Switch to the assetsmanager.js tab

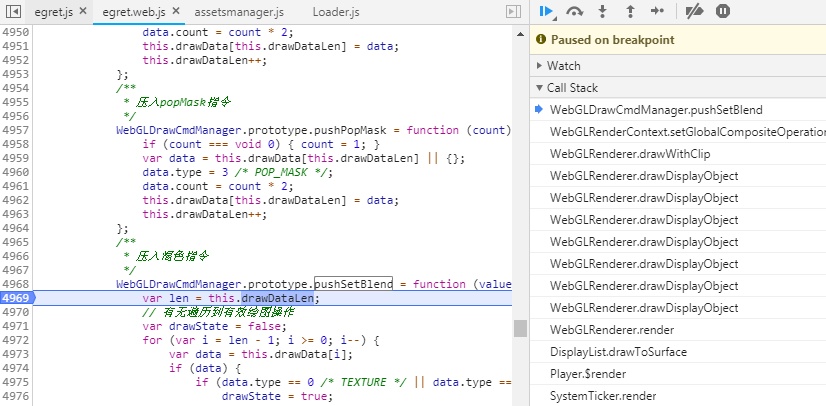(239, 12)
